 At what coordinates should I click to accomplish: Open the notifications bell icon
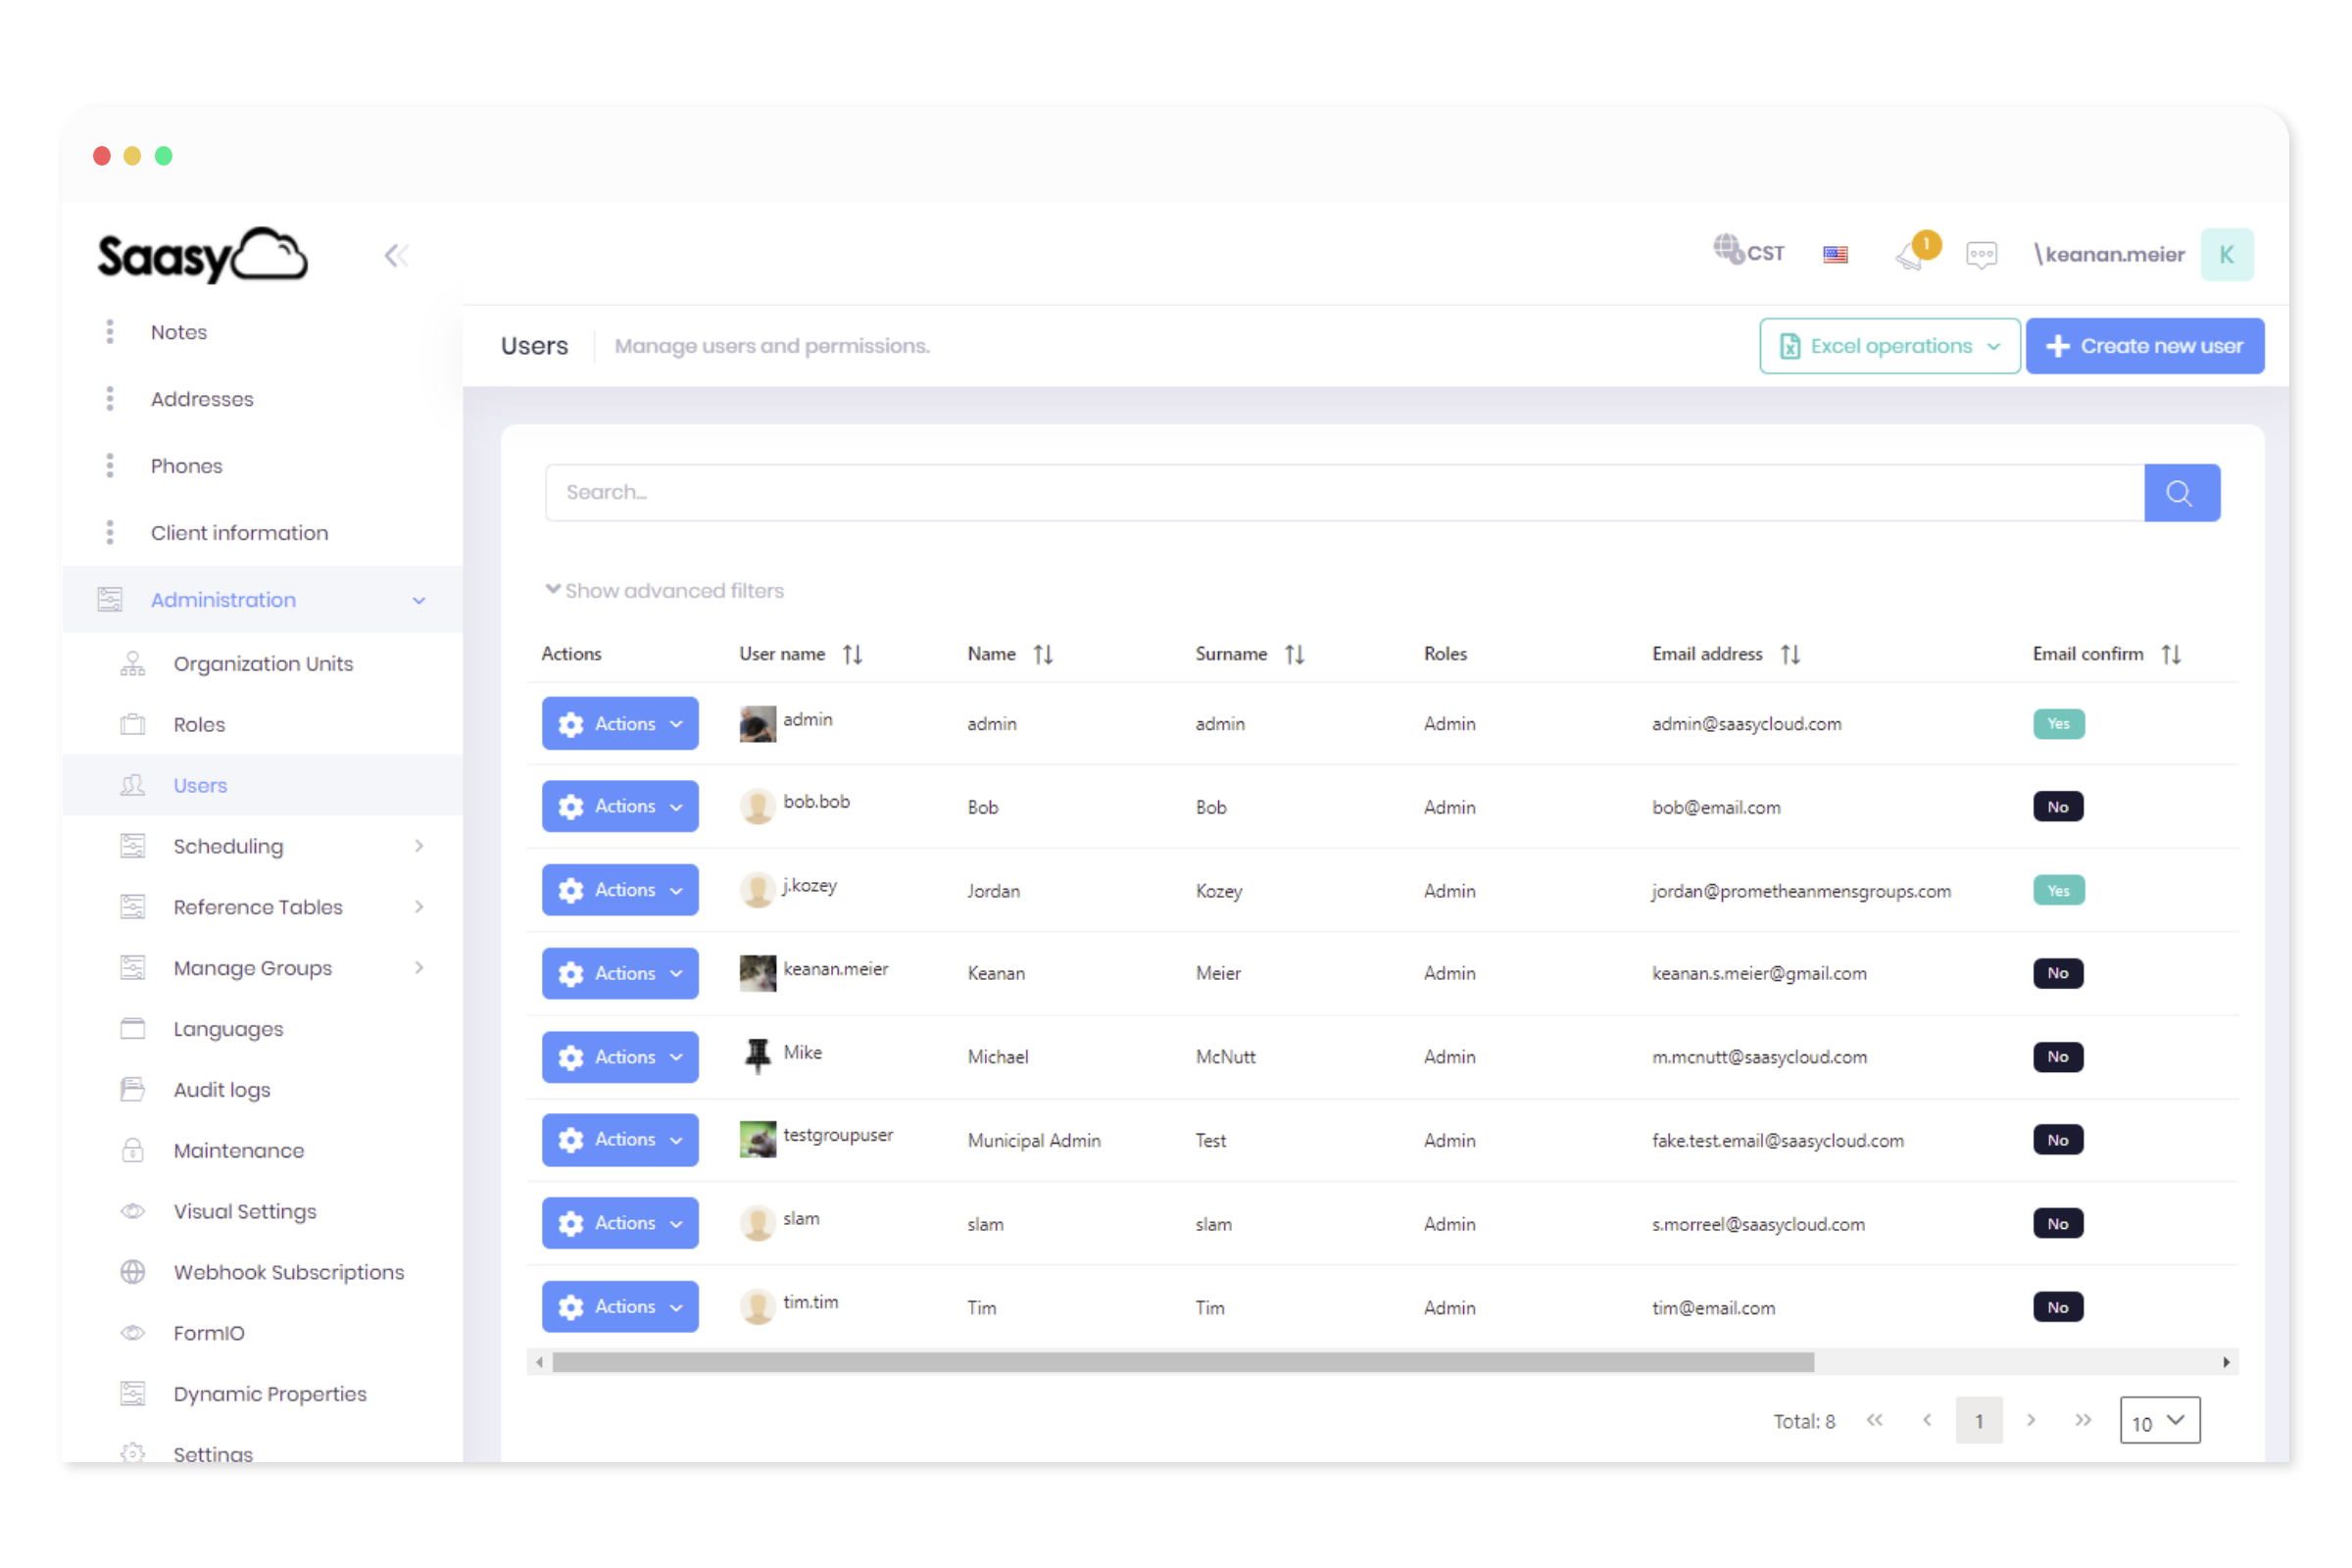coord(1911,255)
